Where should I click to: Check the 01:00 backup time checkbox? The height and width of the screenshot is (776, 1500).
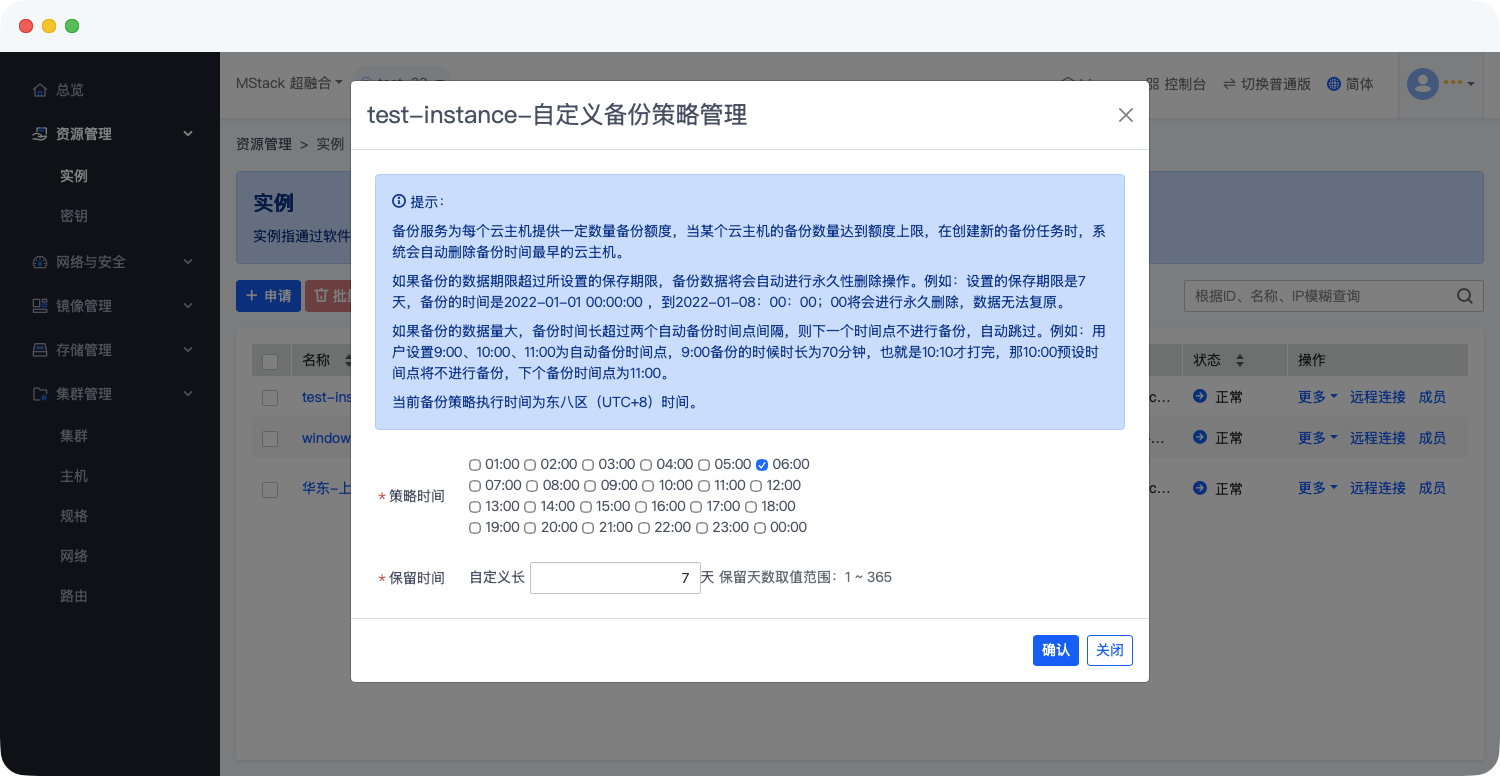click(475, 465)
